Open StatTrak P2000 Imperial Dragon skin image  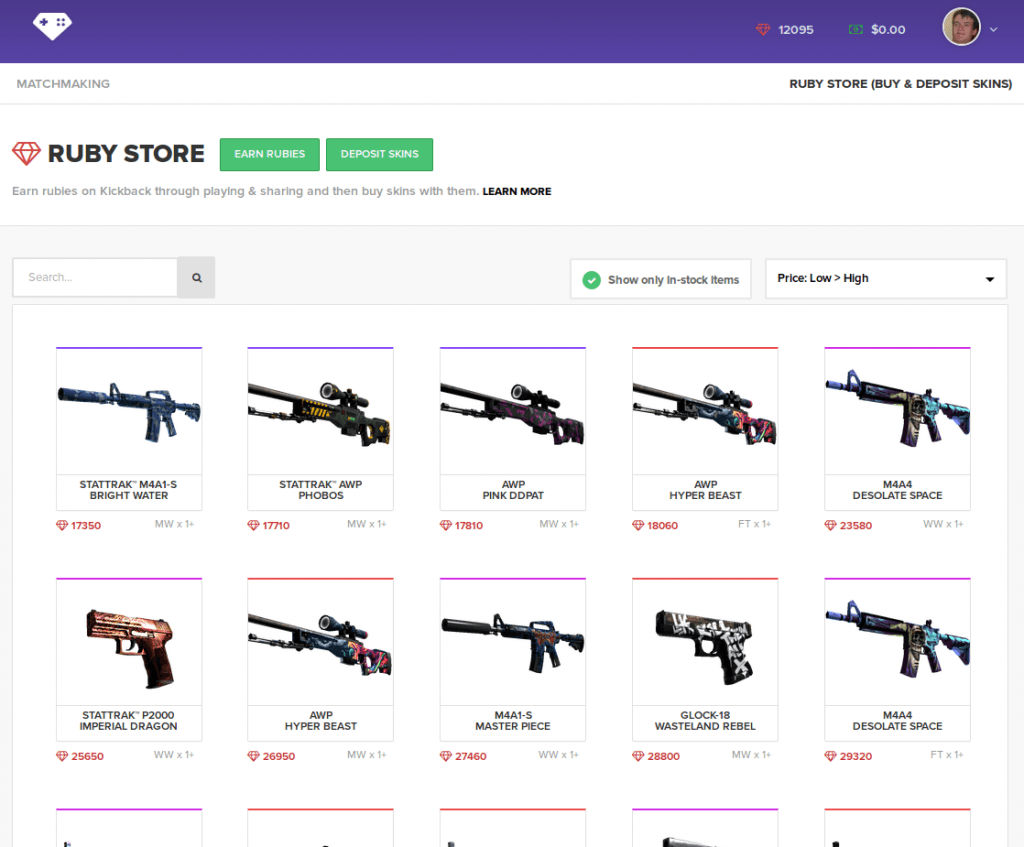pos(129,642)
